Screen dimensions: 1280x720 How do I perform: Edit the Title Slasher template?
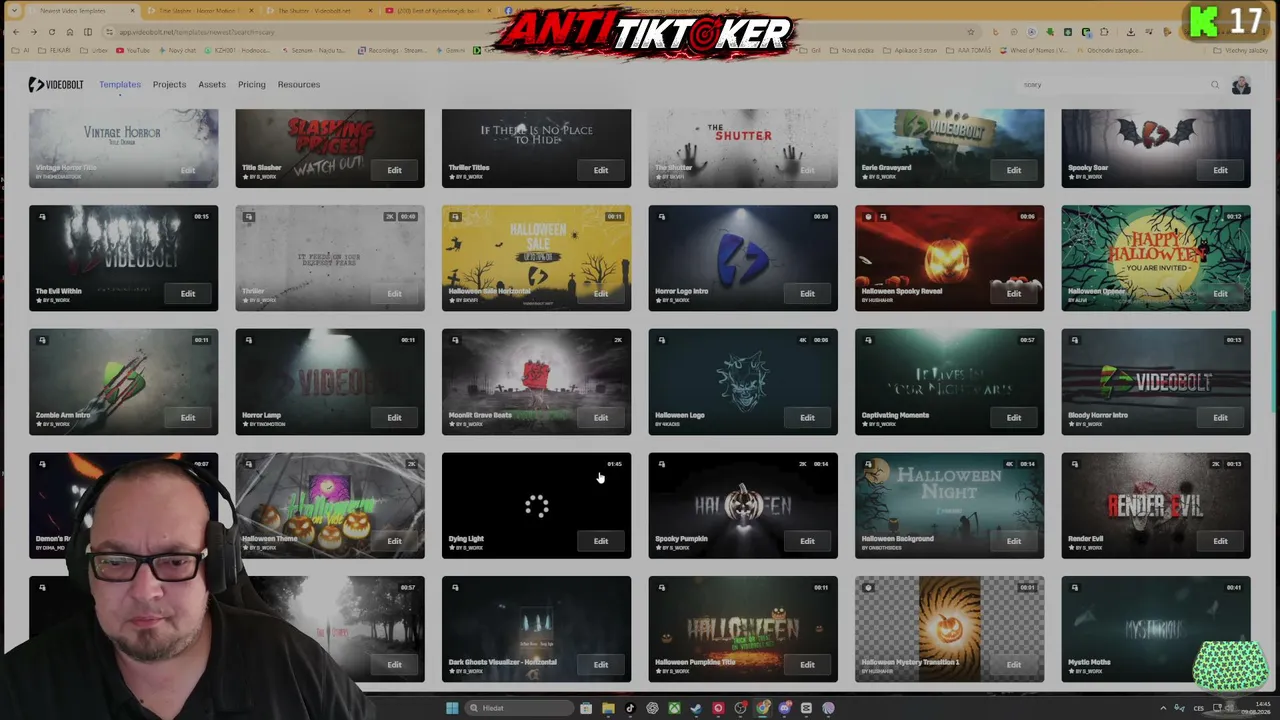point(394,170)
